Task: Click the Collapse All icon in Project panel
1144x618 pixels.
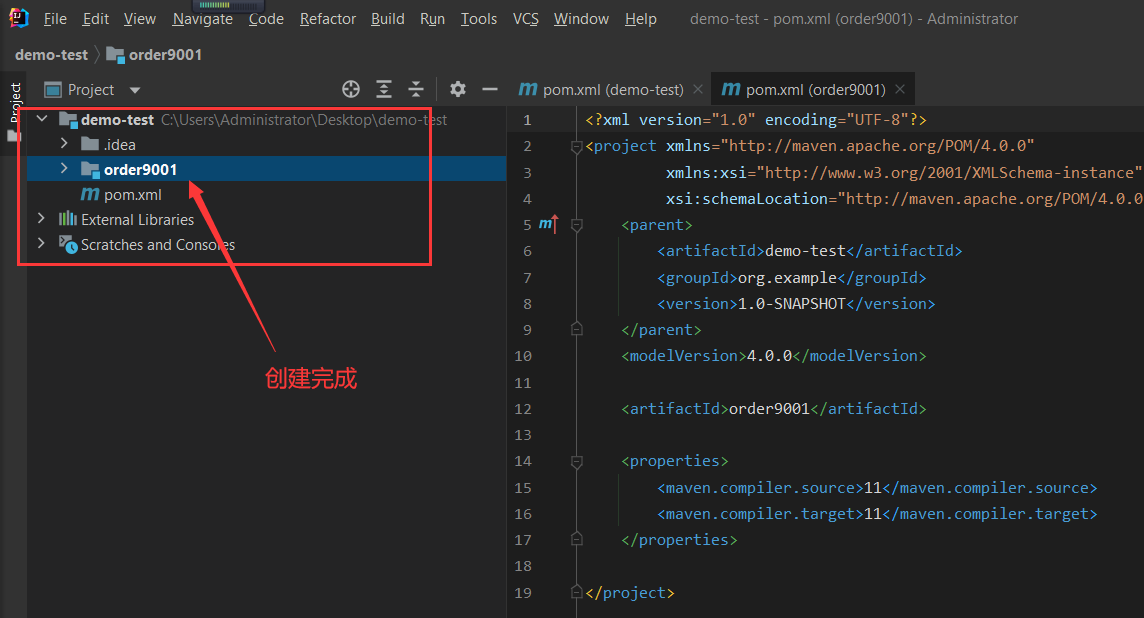Action: point(416,89)
